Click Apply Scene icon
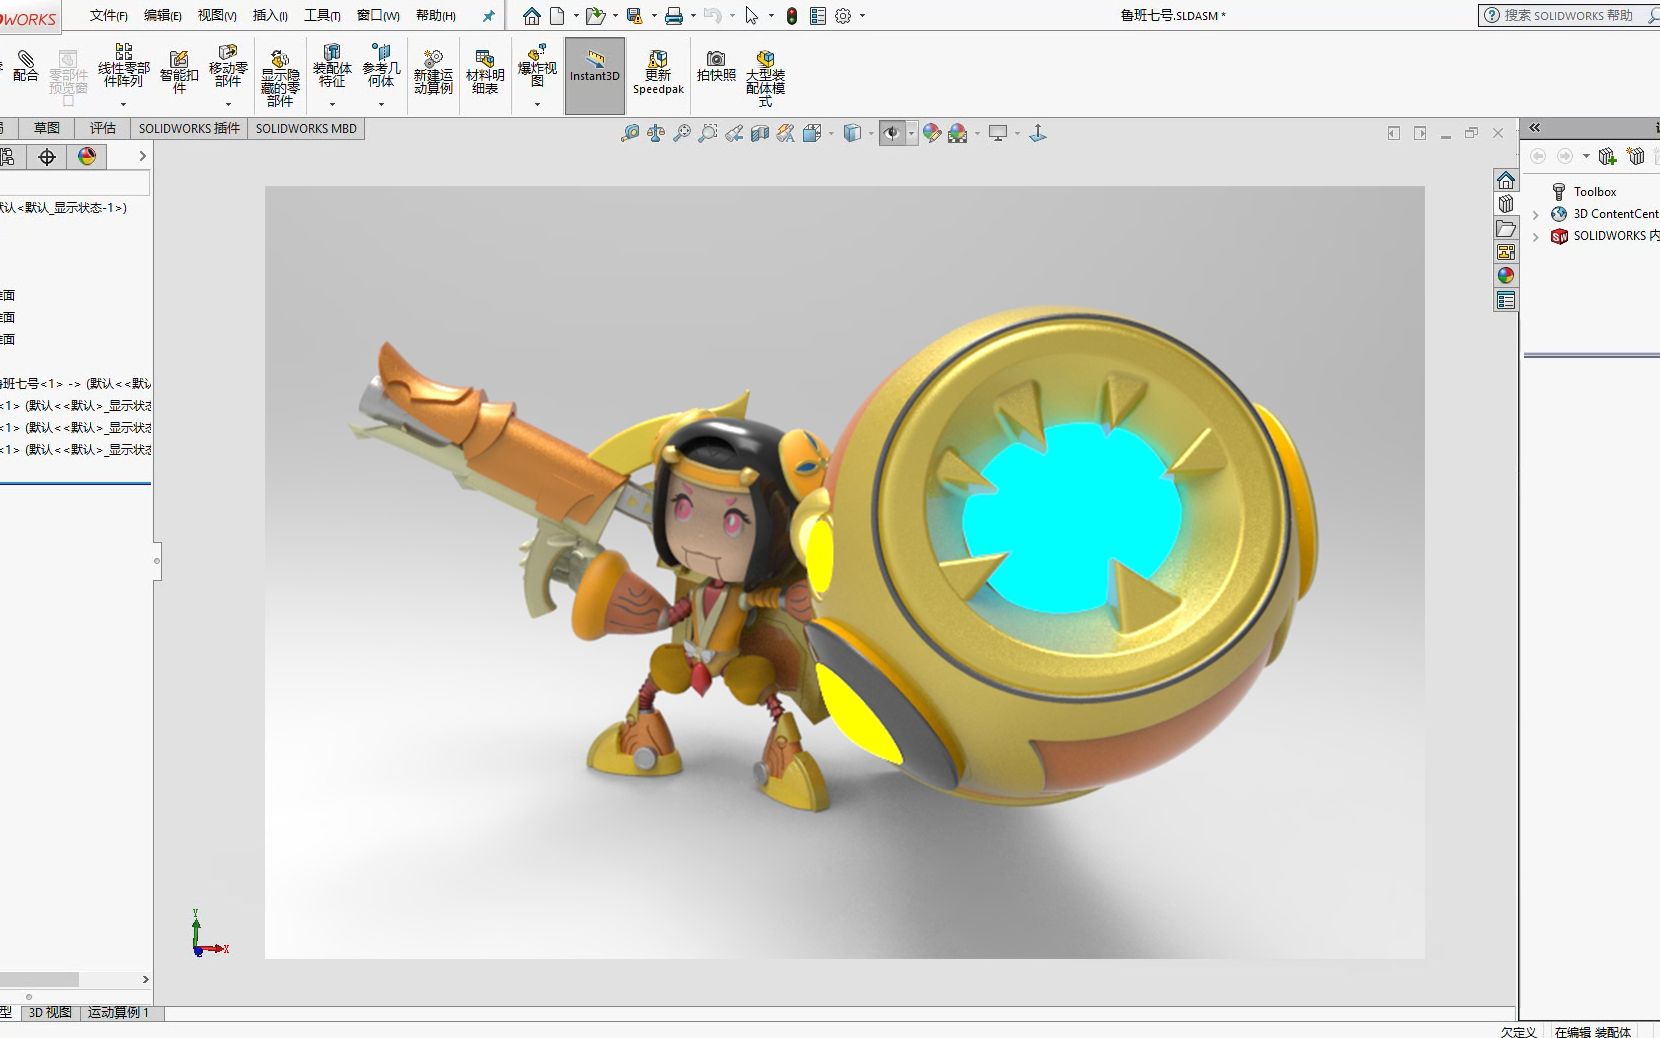This screenshot has width=1660, height=1038. point(958,133)
